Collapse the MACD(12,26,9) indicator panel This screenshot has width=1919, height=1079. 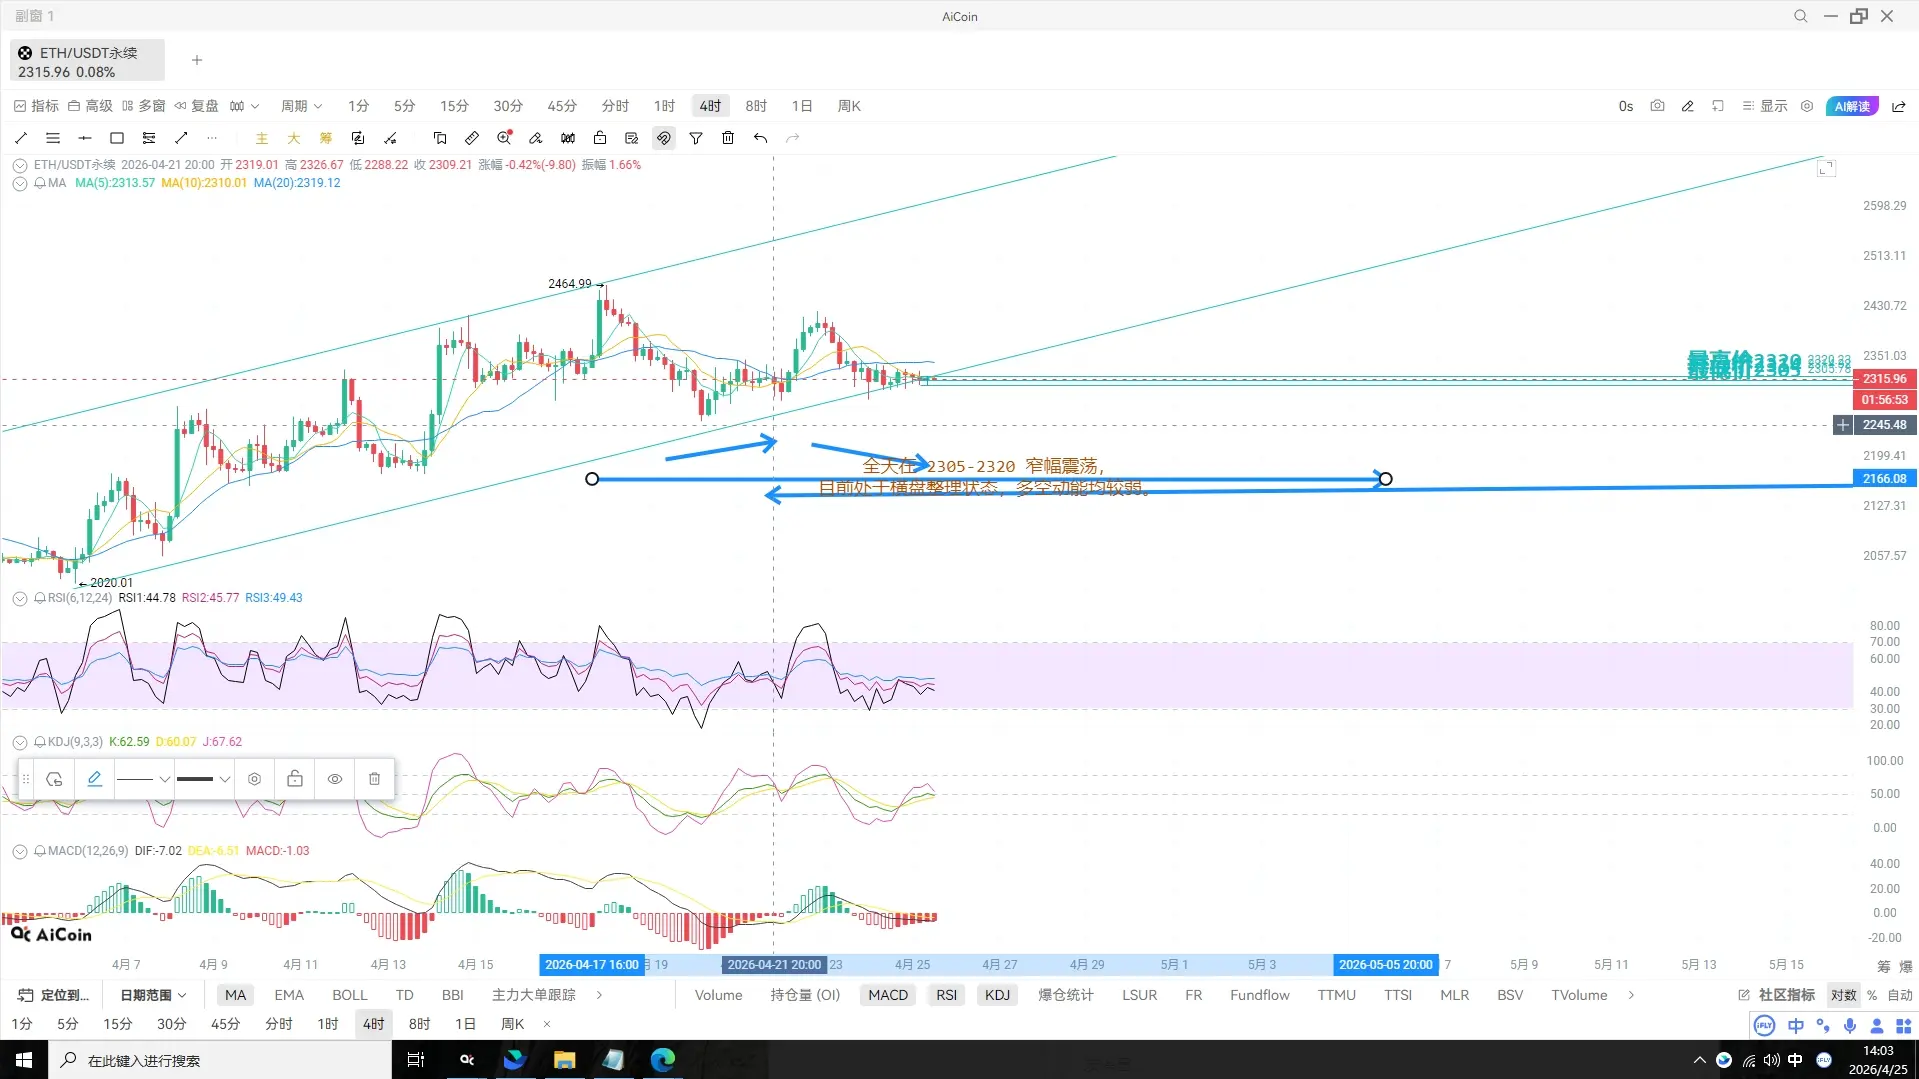[20, 851]
